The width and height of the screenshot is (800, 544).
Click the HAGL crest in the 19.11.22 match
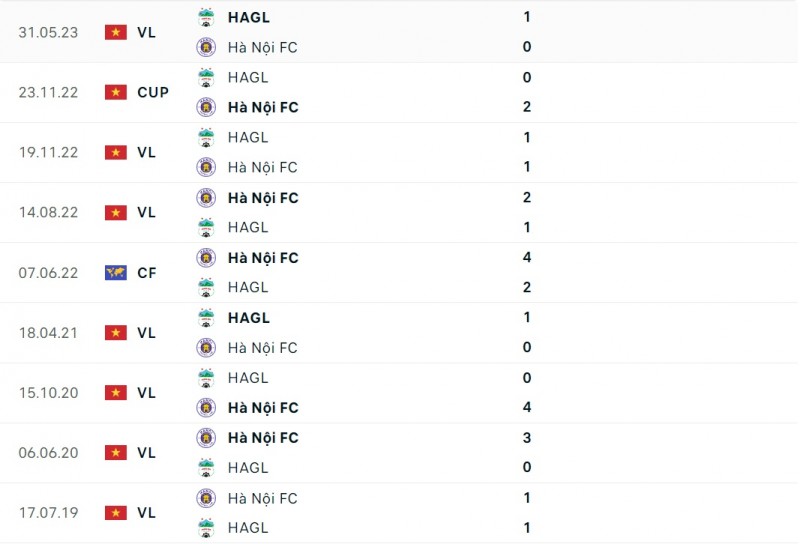(x=206, y=137)
